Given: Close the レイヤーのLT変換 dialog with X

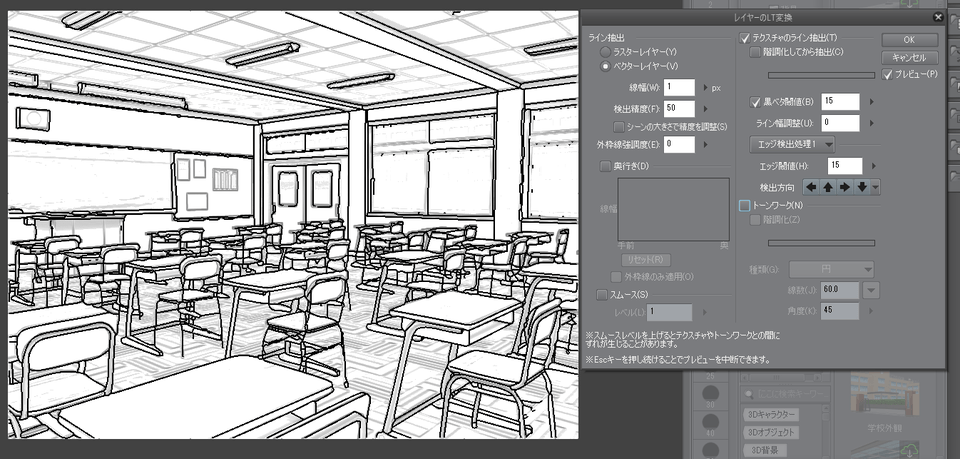Looking at the screenshot, I should coord(937,17).
